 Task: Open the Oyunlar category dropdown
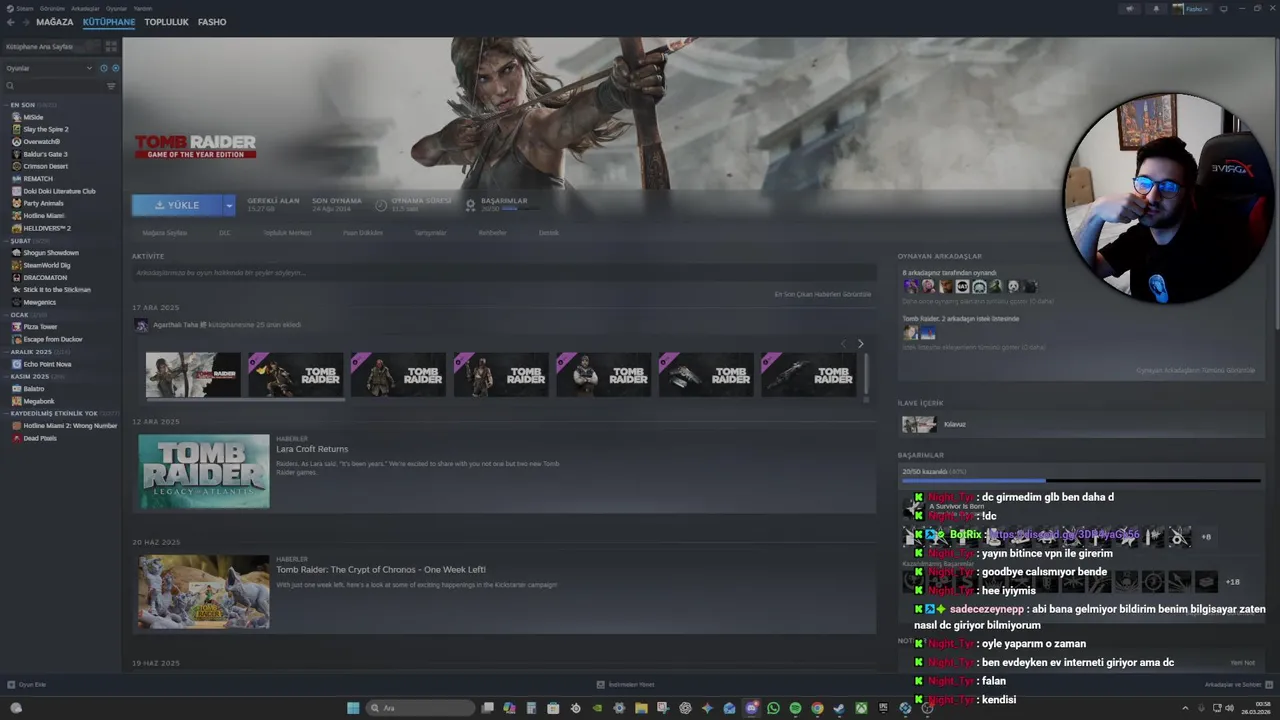[x=49, y=68]
